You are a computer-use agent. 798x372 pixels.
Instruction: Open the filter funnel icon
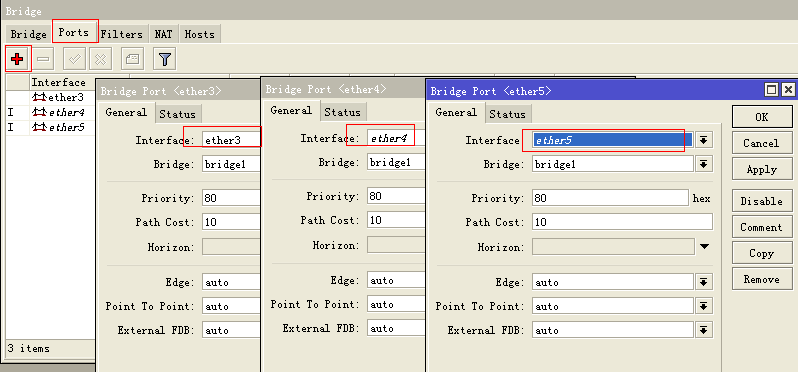click(x=164, y=59)
